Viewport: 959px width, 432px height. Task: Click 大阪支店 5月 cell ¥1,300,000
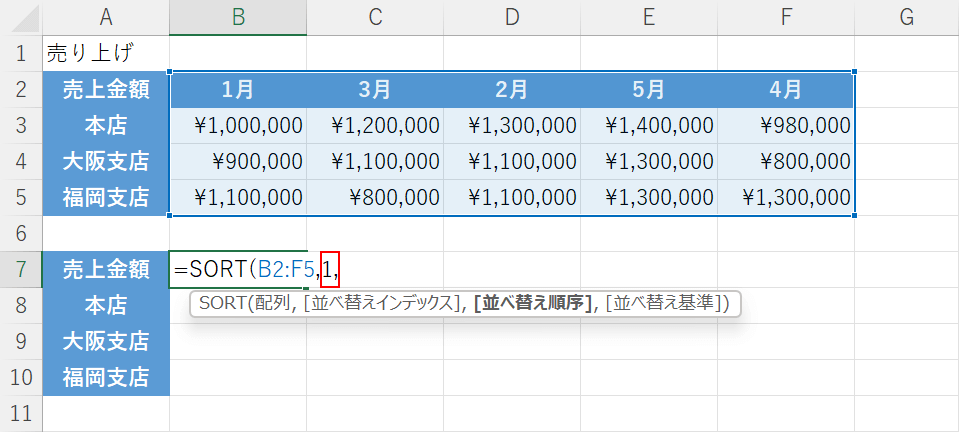click(x=649, y=162)
